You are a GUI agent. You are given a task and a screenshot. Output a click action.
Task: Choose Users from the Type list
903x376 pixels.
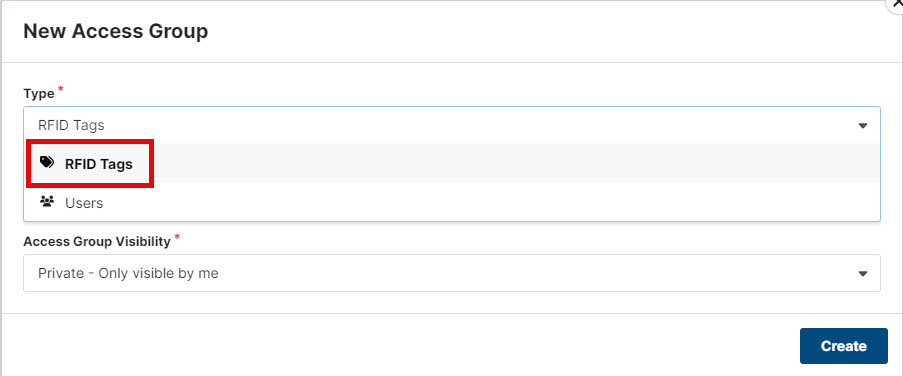(x=84, y=203)
